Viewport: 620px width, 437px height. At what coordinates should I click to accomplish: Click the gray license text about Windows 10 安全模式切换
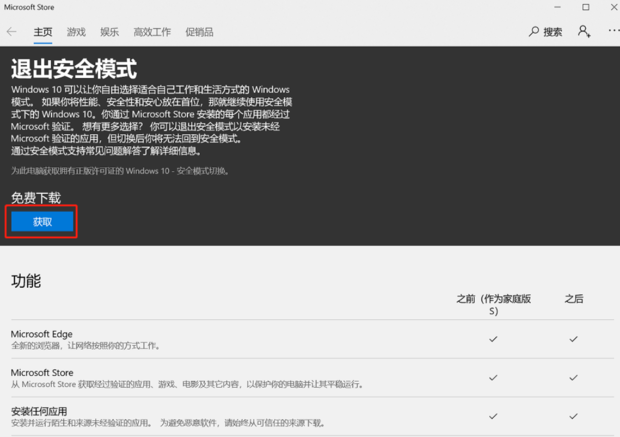pos(120,171)
